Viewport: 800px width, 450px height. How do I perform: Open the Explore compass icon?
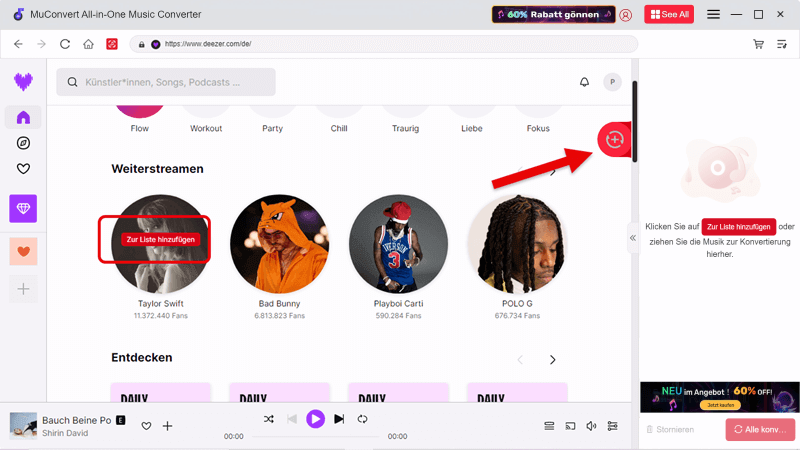tap(23, 143)
